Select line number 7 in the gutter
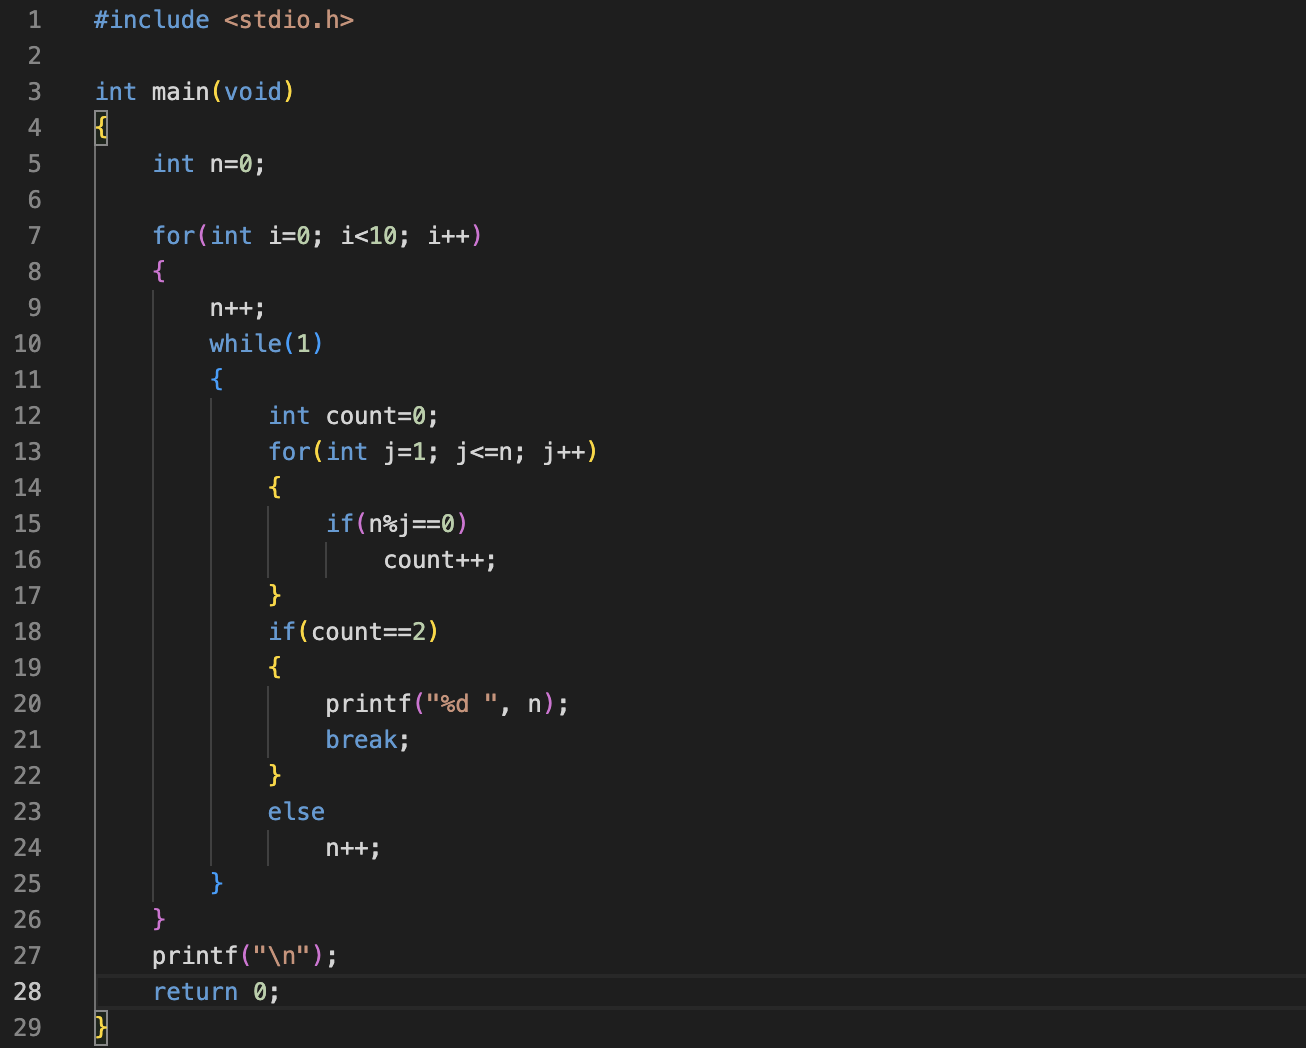This screenshot has height=1048, width=1306. [x=35, y=236]
